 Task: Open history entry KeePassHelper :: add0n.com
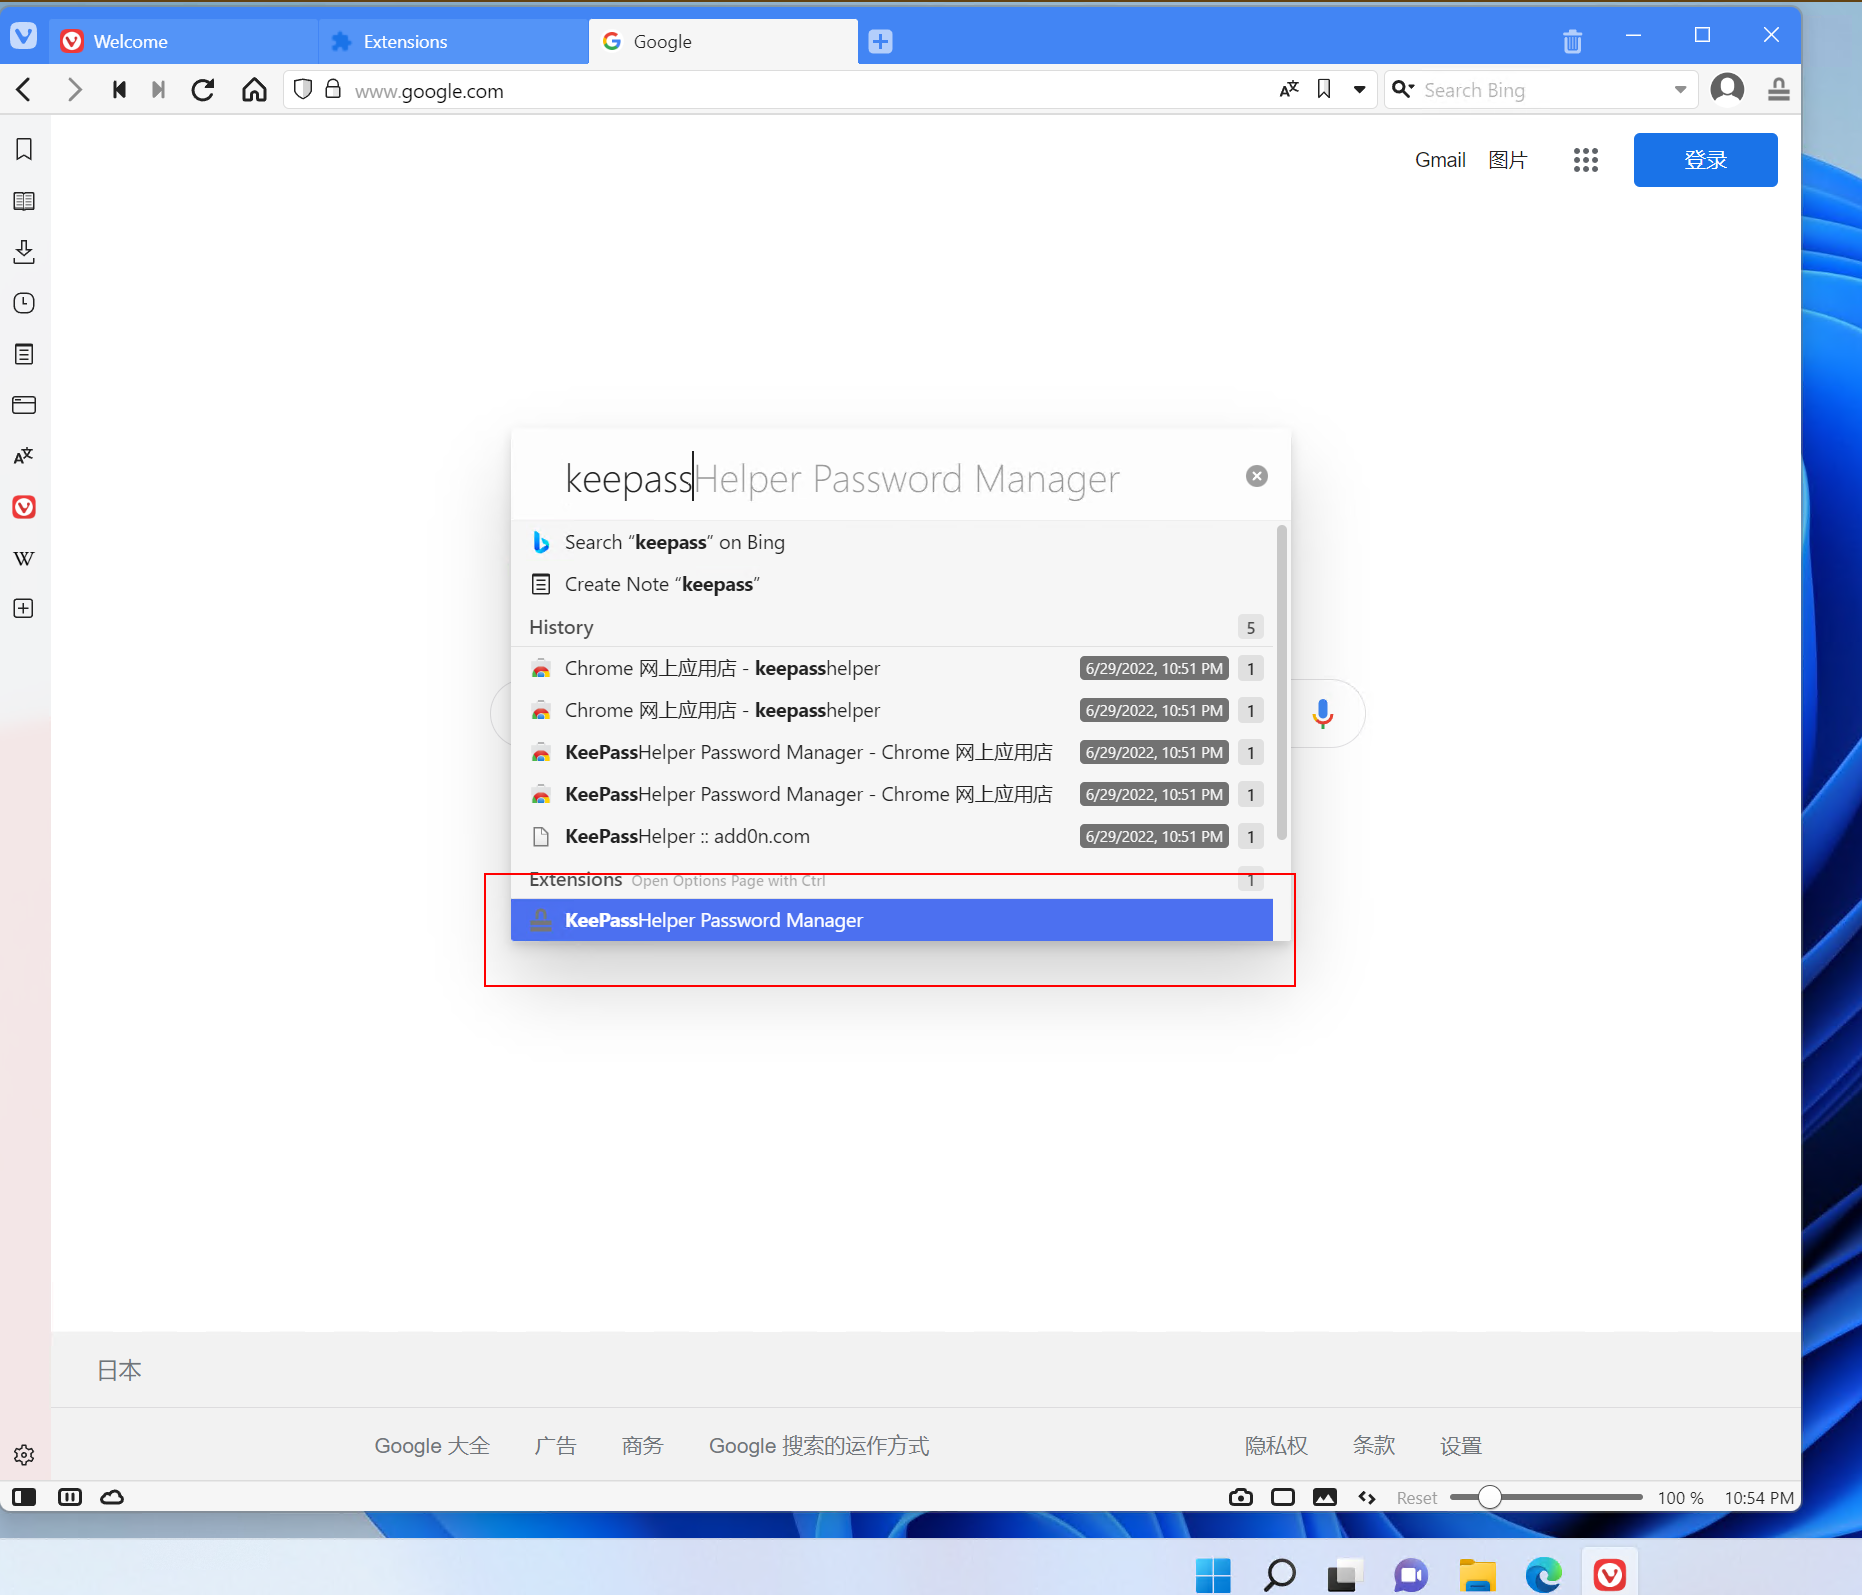pos(894,836)
